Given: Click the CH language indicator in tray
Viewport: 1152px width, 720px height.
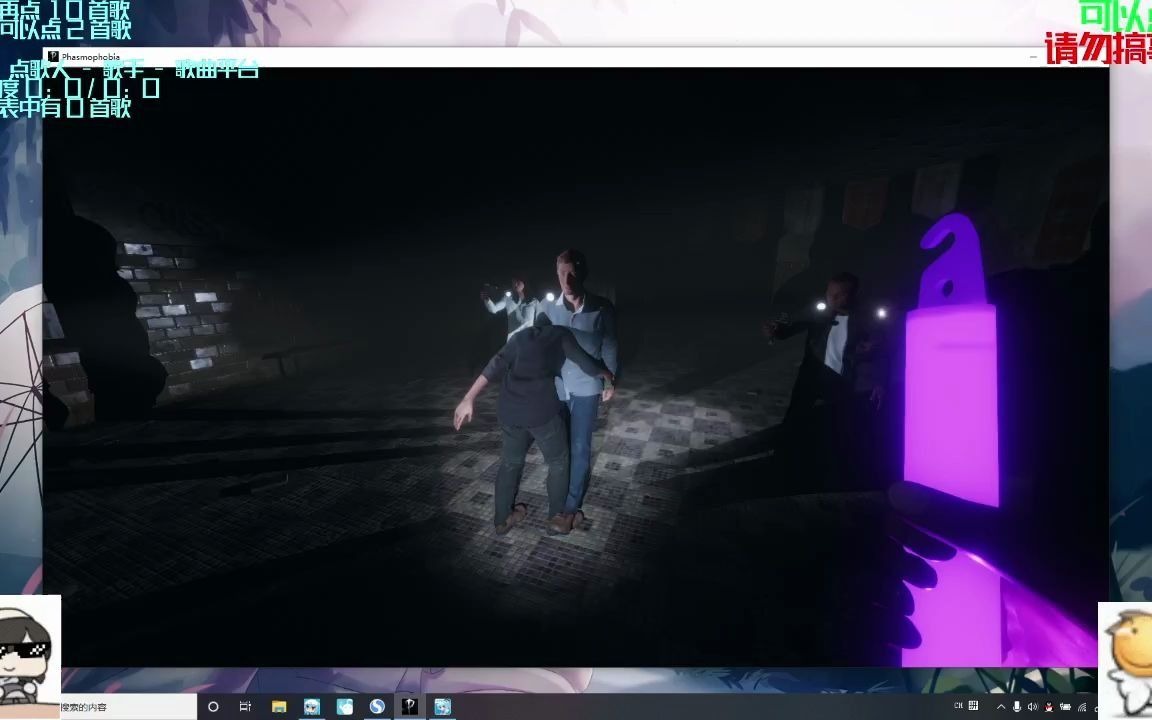Looking at the screenshot, I should tap(958, 706).
